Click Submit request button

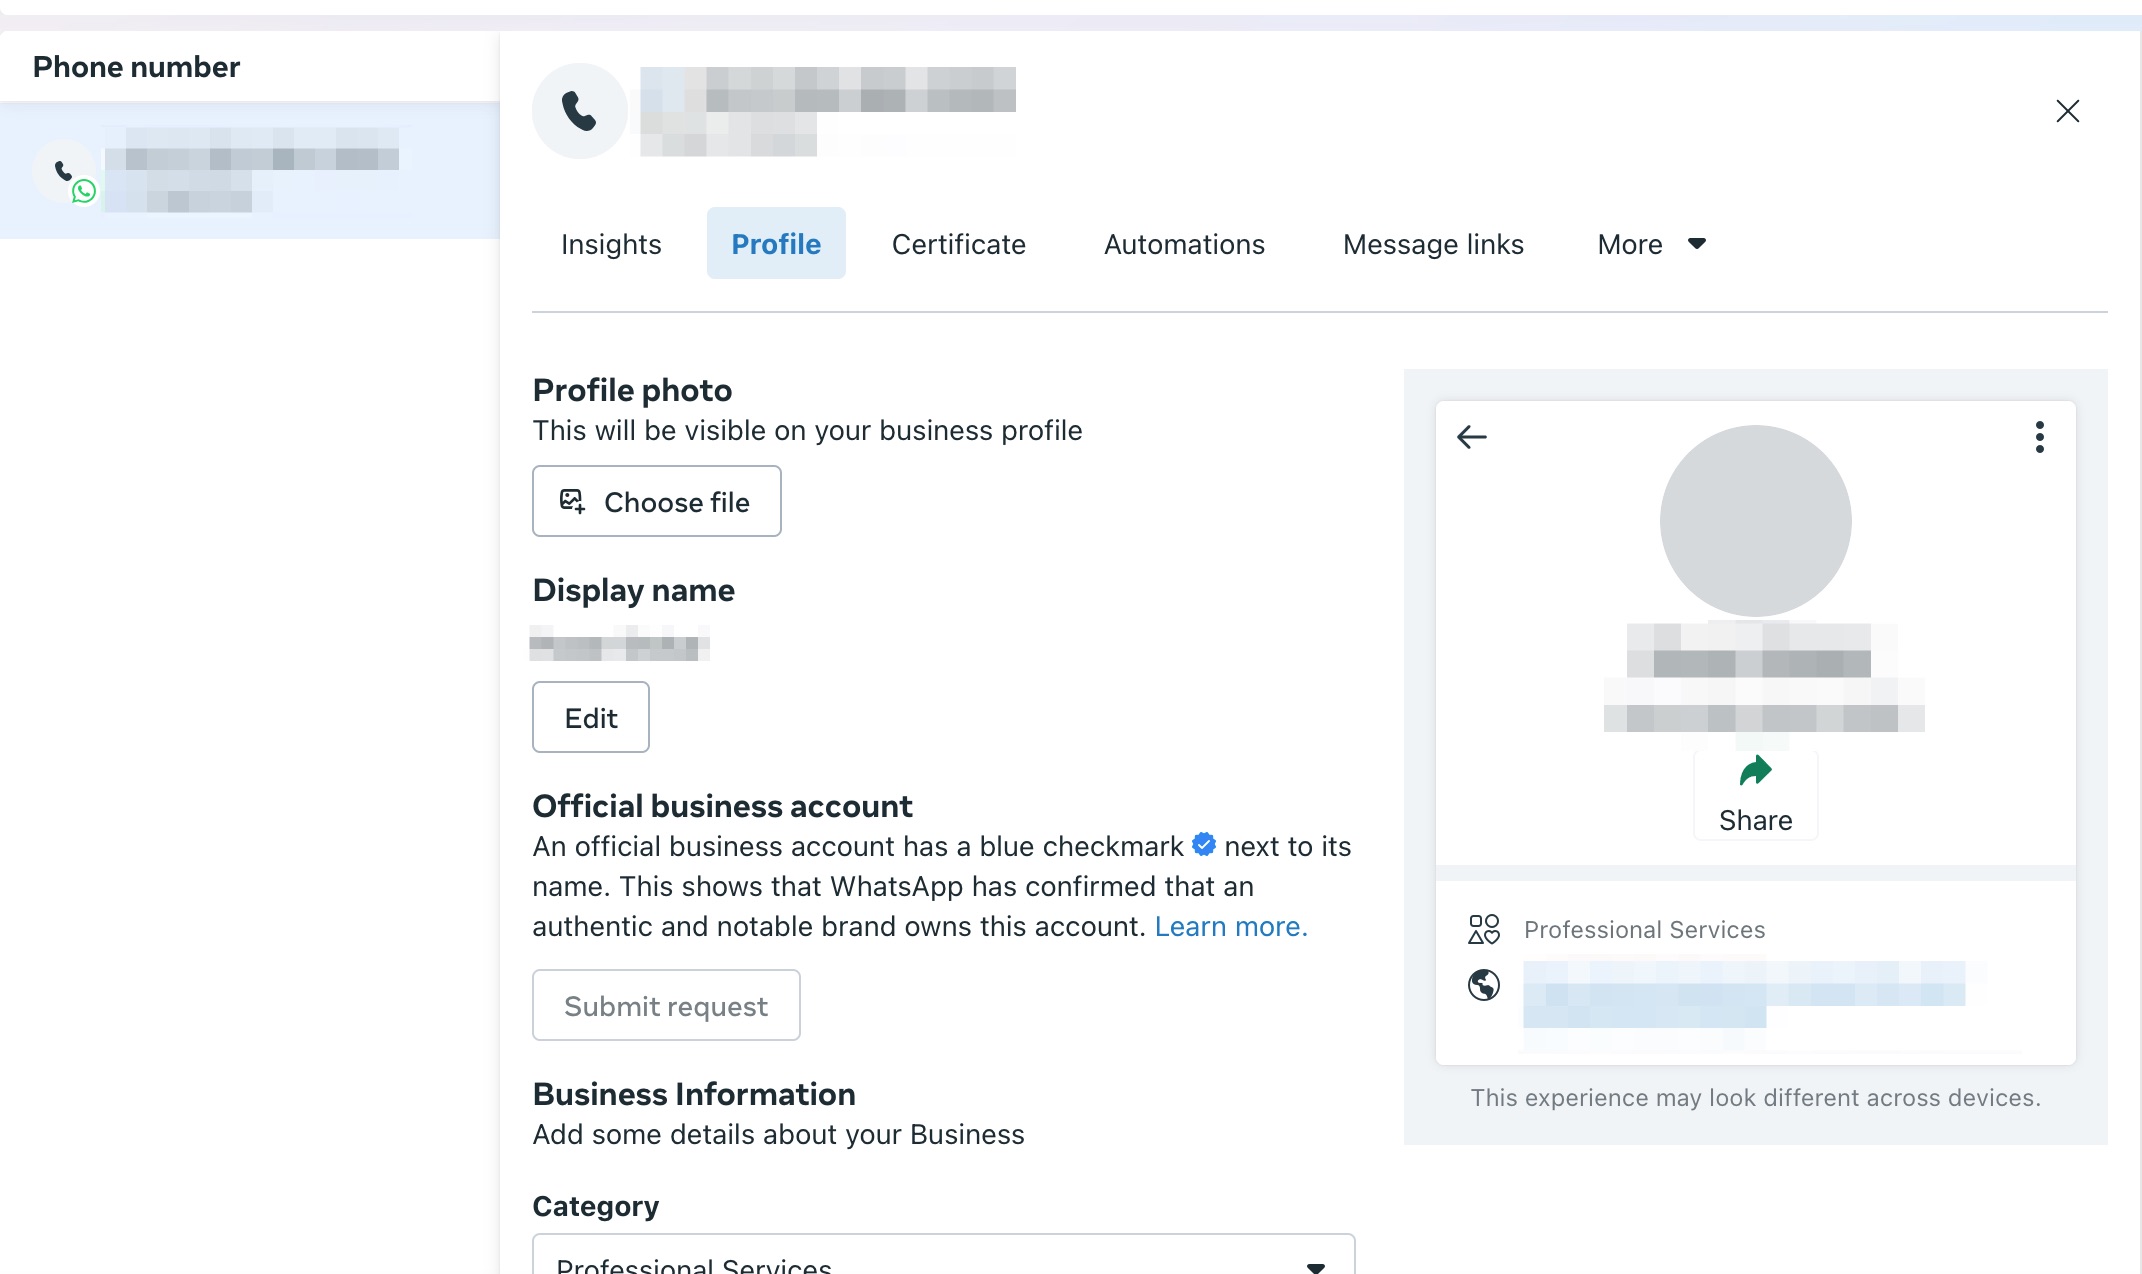click(x=666, y=1005)
